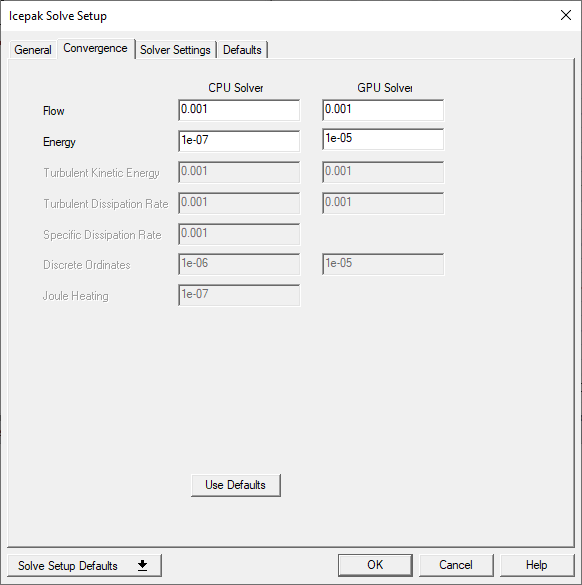Click the GPU Solver column header
Viewport: 582px width, 585px height.
click(x=385, y=88)
